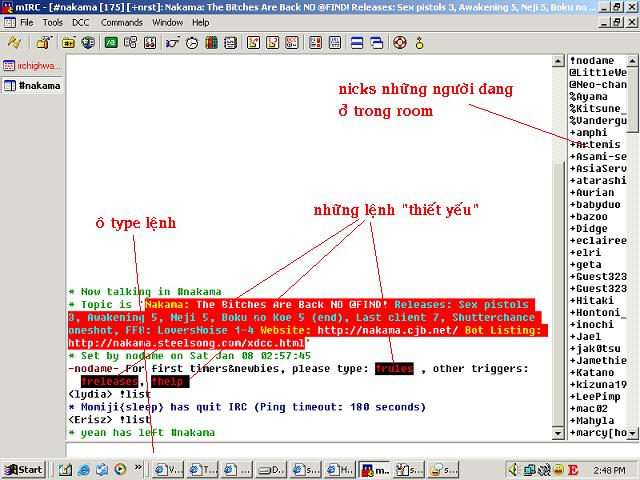Select +Didge in the nick list

point(589,229)
